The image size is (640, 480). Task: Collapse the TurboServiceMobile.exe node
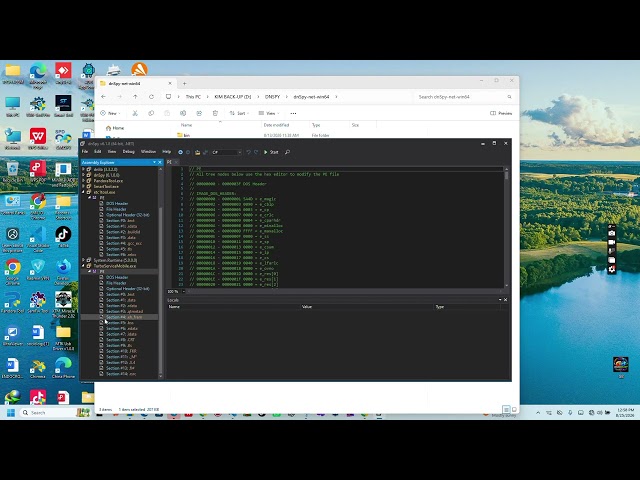coord(84,266)
